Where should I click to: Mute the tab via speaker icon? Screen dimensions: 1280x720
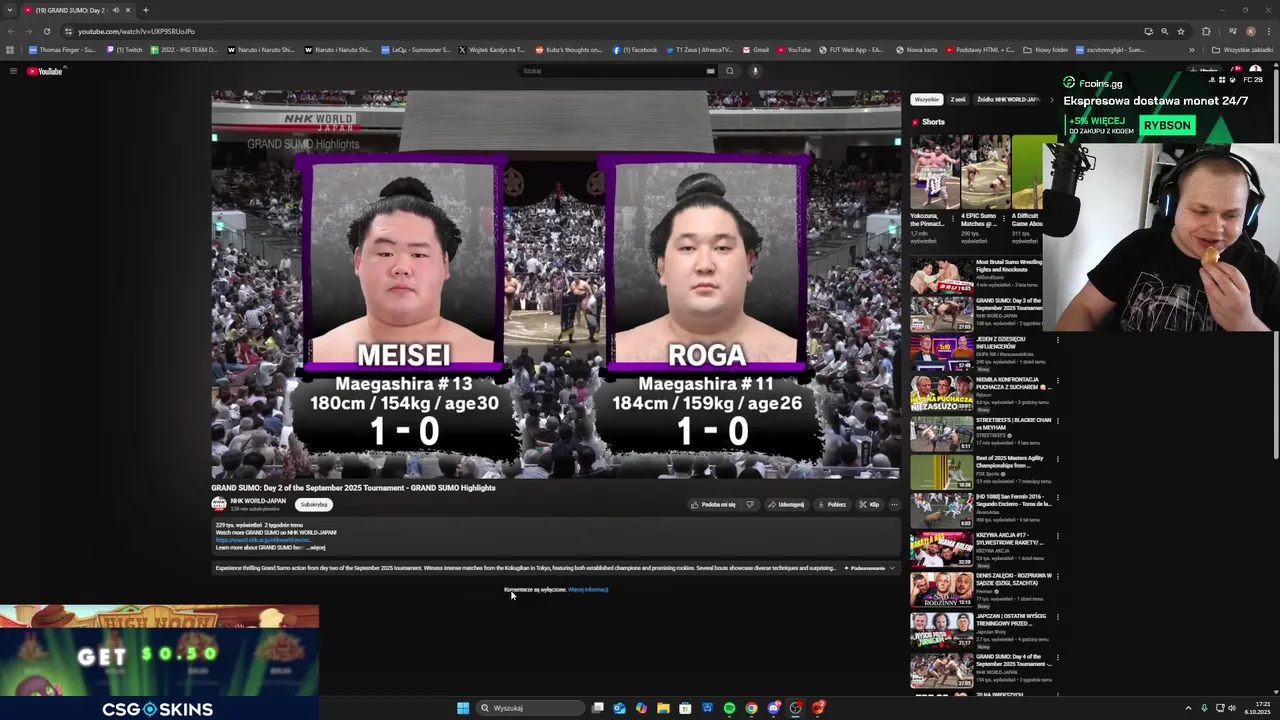click(x=115, y=10)
